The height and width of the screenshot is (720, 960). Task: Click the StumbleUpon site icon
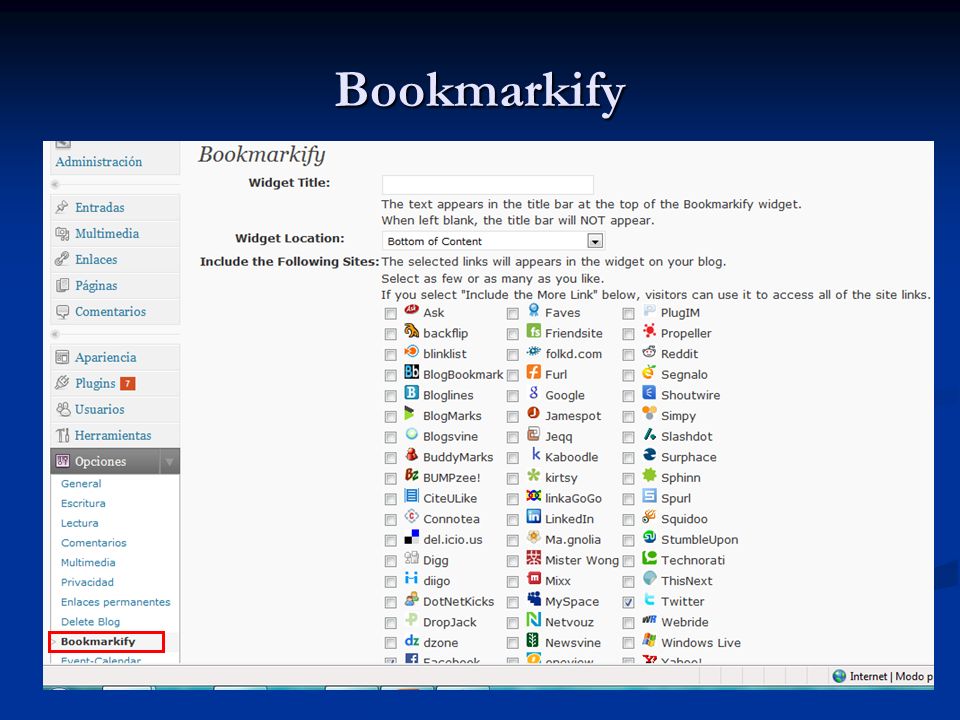coord(649,538)
